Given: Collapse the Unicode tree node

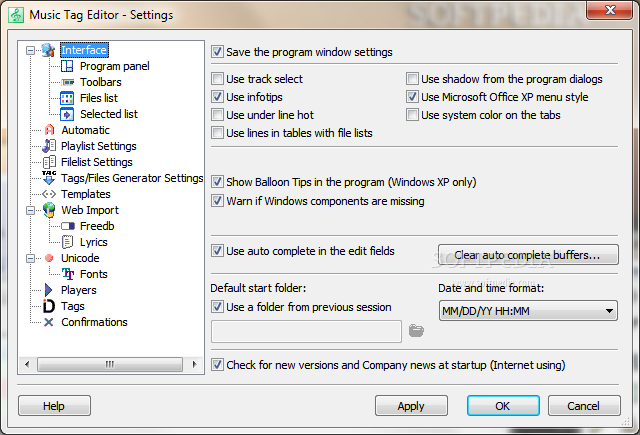Looking at the screenshot, I should (x=30, y=259).
